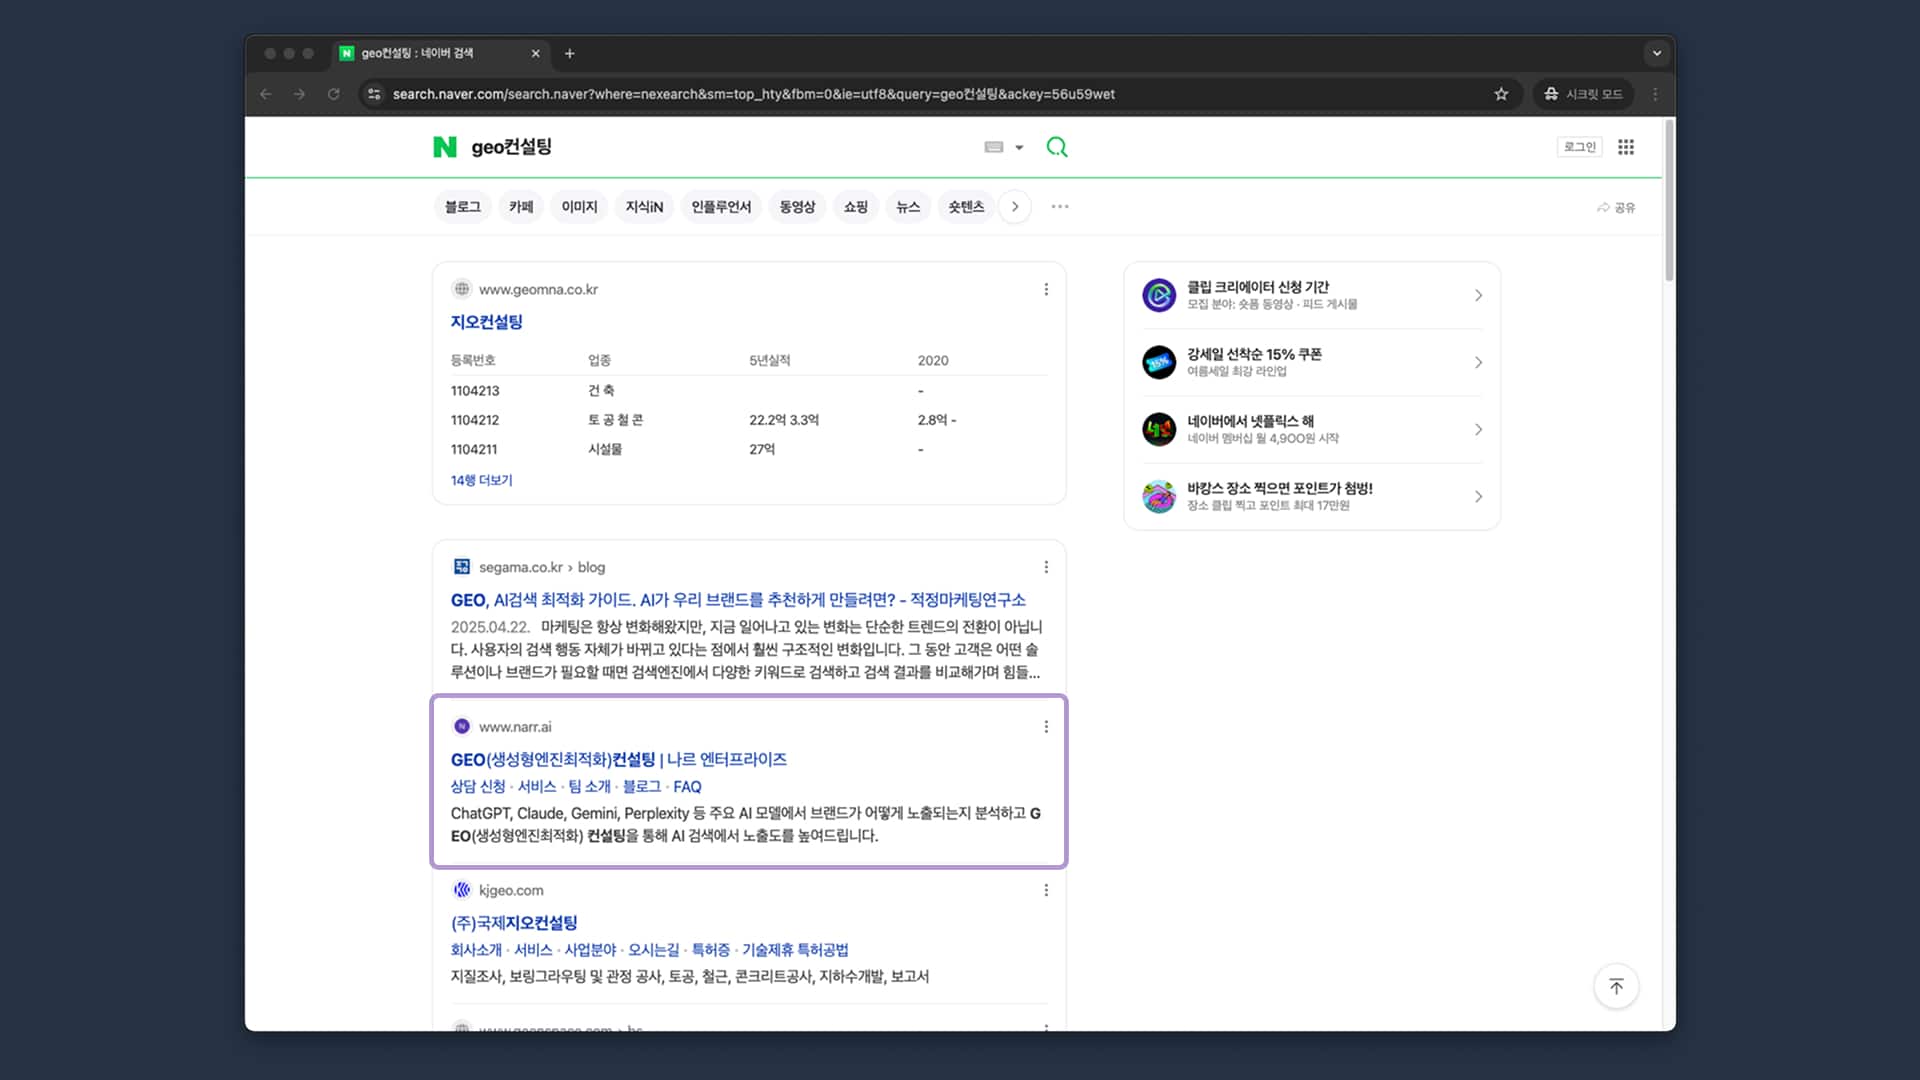Expand more search categories with the right chevron
This screenshot has height=1080, width=1920.
click(1015, 206)
